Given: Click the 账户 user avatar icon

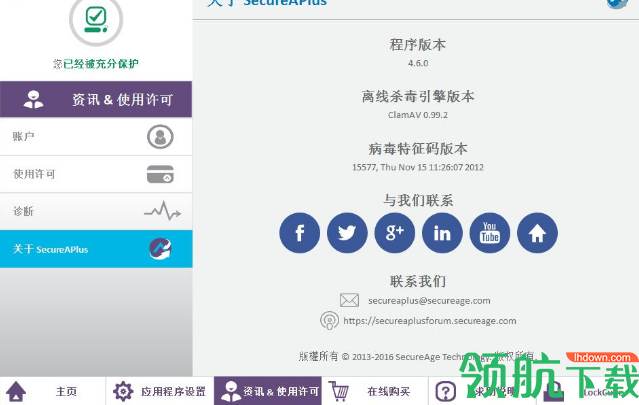Looking at the screenshot, I should pos(160,136).
